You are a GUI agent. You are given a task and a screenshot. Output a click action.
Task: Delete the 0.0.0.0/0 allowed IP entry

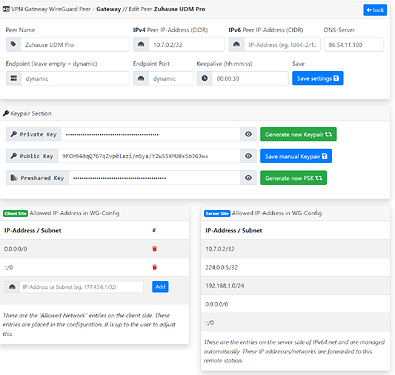[x=154, y=249]
